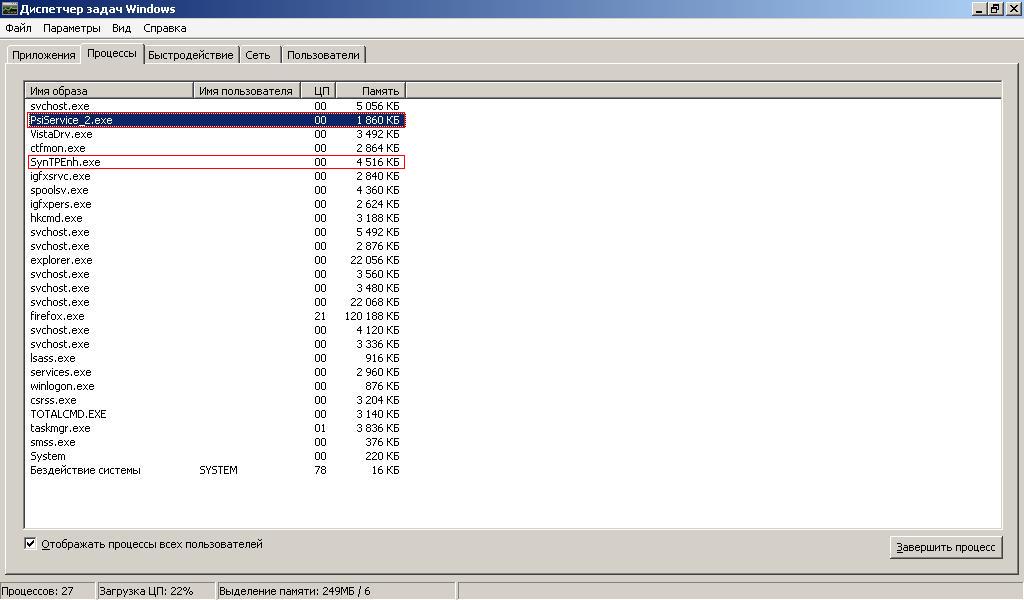Switch to the Быстродействие tab
Image resolution: width=1024 pixels, height=600 pixels.
point(190,55)
